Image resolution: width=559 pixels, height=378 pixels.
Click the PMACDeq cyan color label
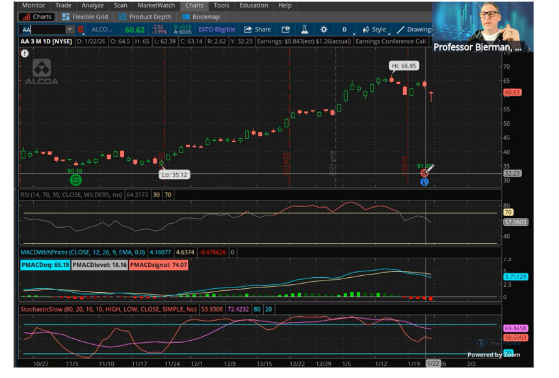coord(45,265)
